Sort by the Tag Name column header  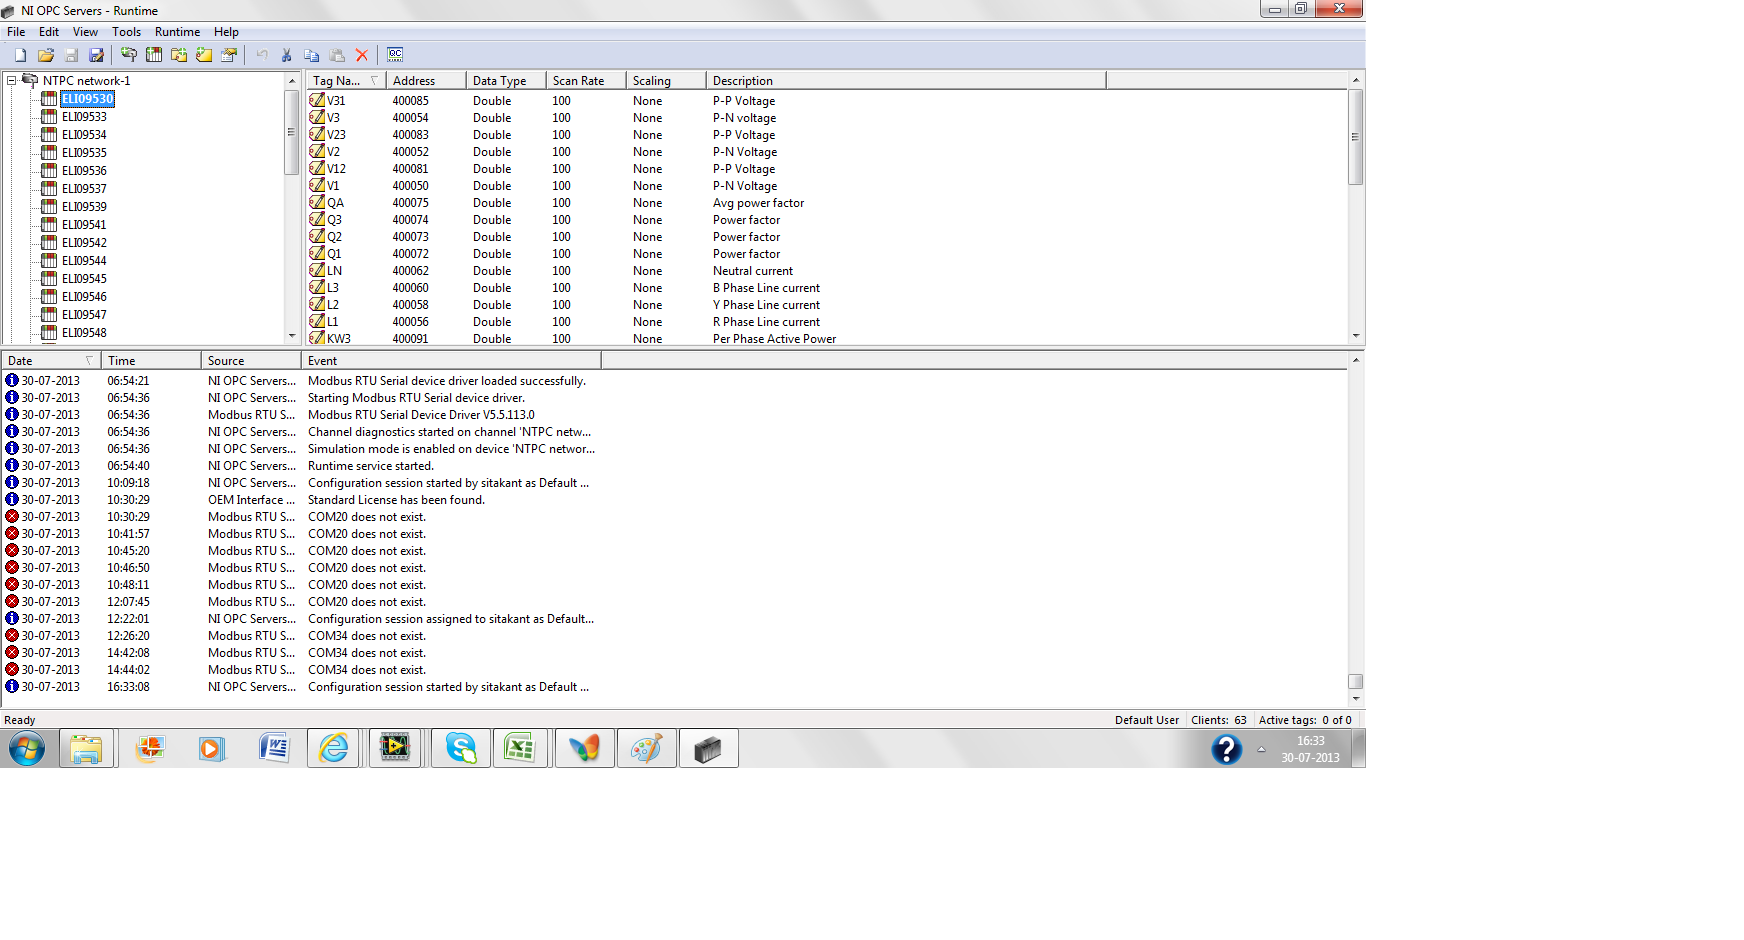click(x=346, y=81)
